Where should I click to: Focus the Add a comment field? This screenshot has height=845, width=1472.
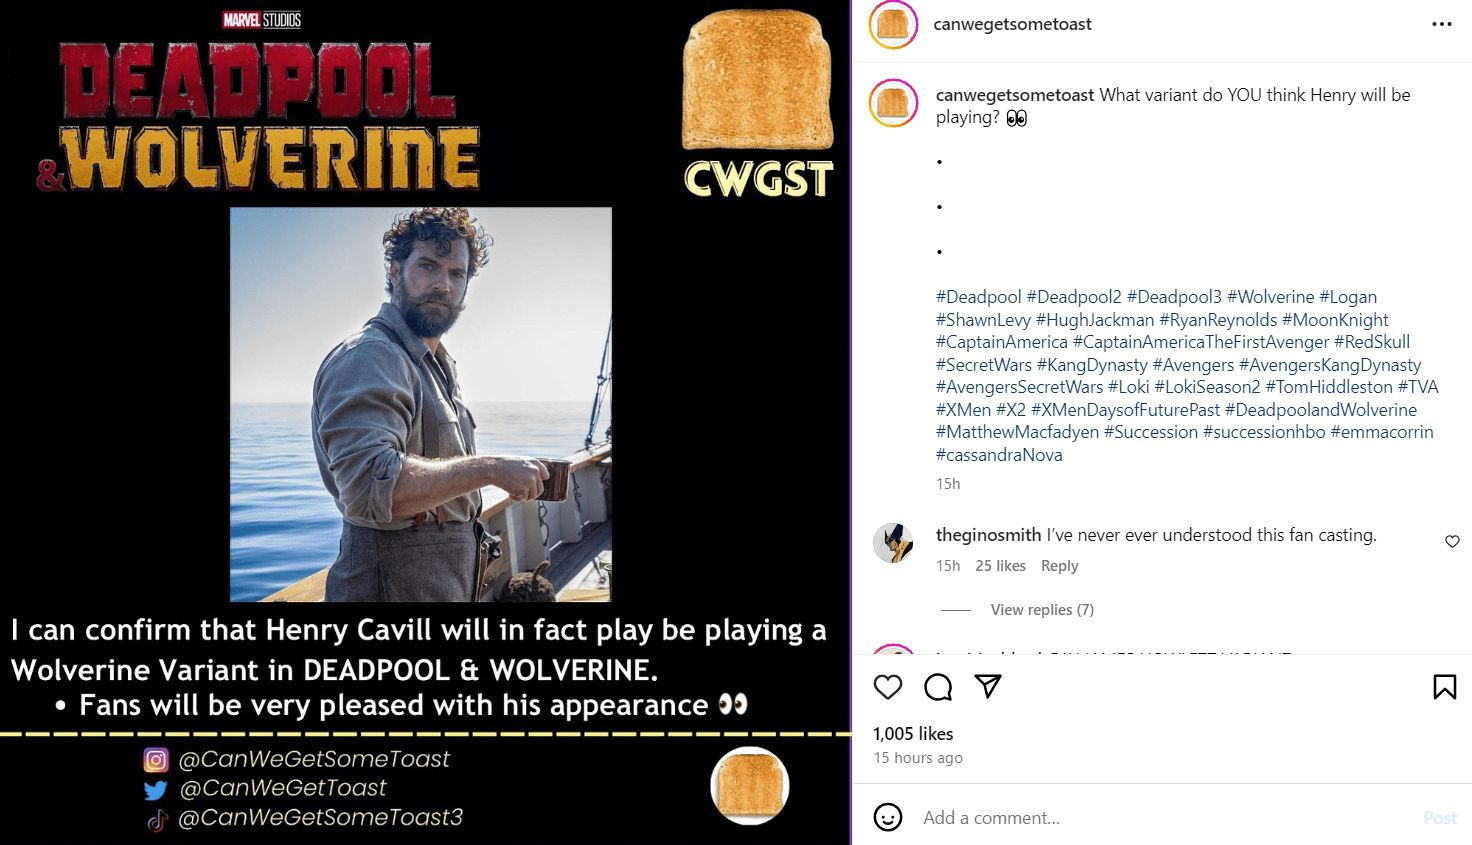pos(1166,818)
